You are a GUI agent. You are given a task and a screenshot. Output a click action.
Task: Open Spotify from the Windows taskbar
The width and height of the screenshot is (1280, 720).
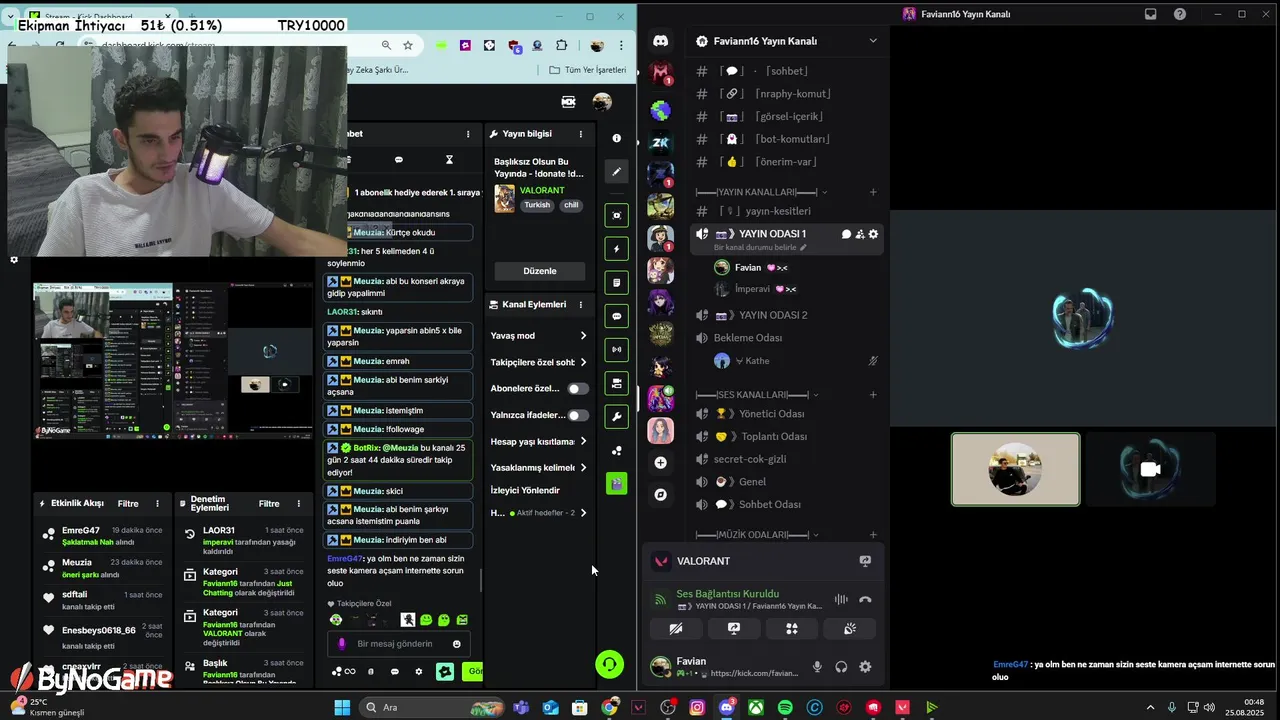785,707
